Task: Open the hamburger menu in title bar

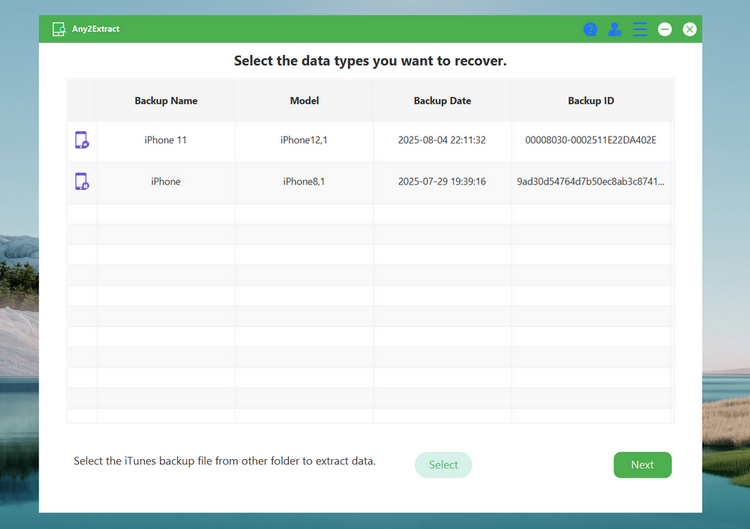Action: click(640, 29)
